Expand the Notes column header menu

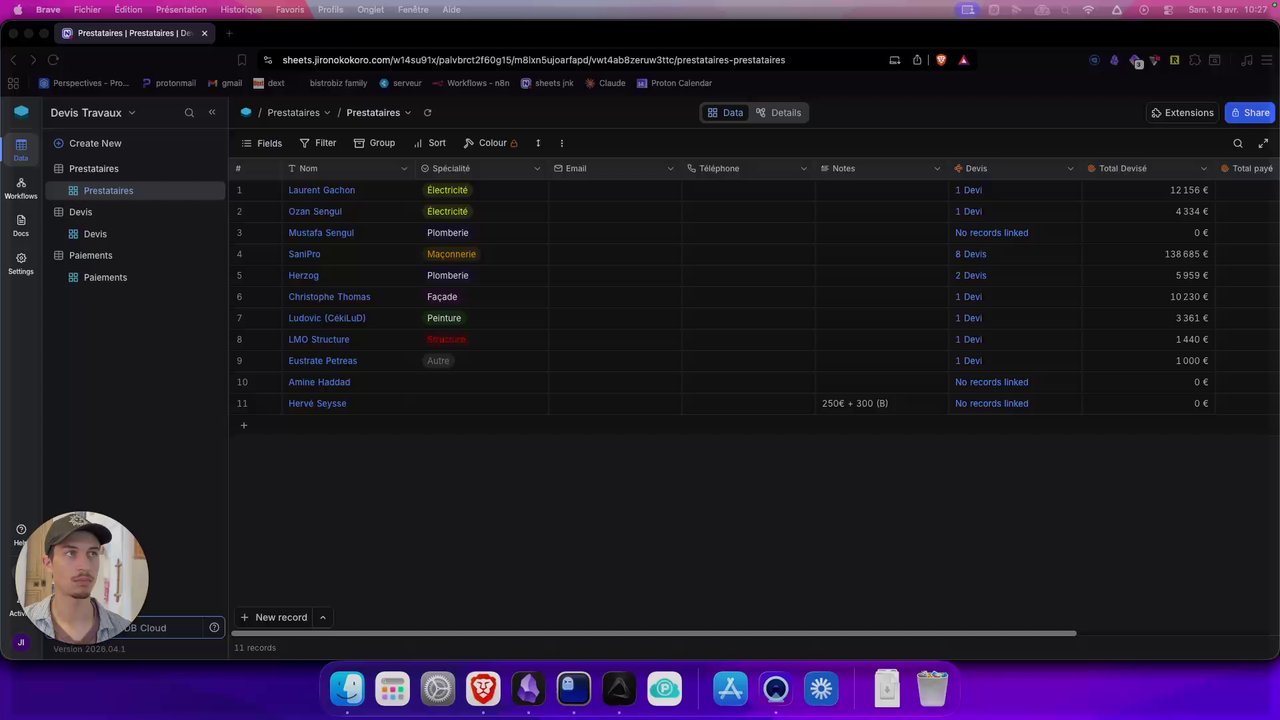[x=937, y=169]
